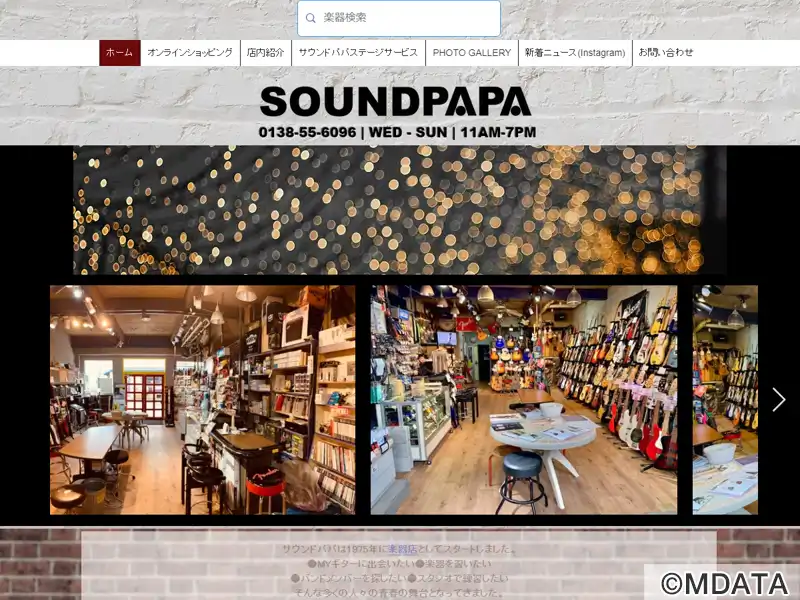This screenshot has width=800, height=600.
Task: Open guitar wall store photo
Action: click(x=524, y=399)
